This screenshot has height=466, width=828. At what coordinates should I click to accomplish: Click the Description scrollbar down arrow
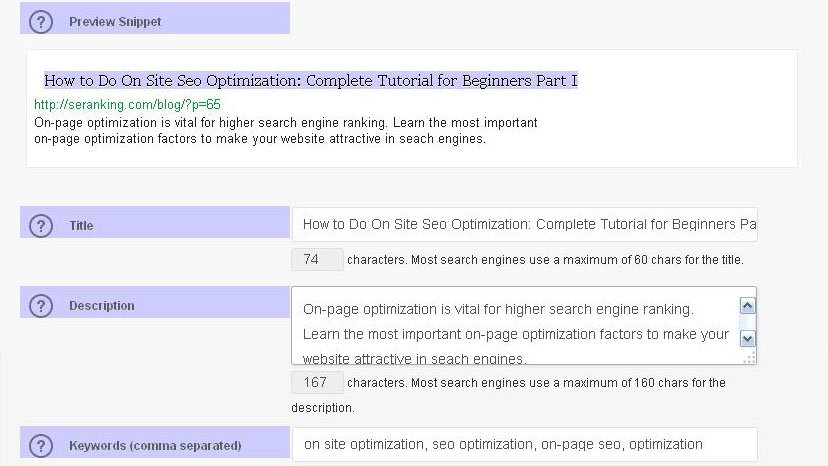(747, 339)
